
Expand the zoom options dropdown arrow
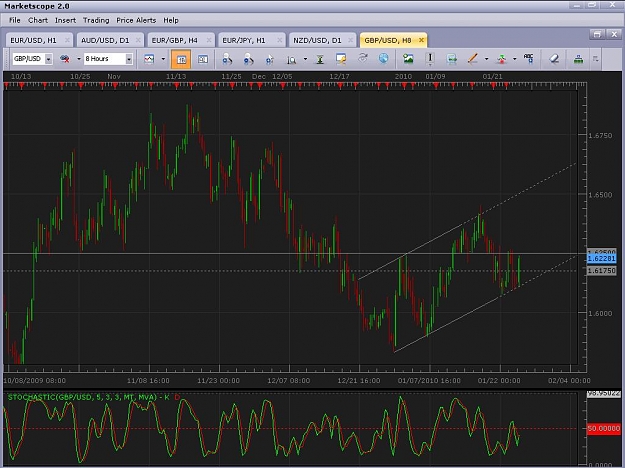point(305,59)
